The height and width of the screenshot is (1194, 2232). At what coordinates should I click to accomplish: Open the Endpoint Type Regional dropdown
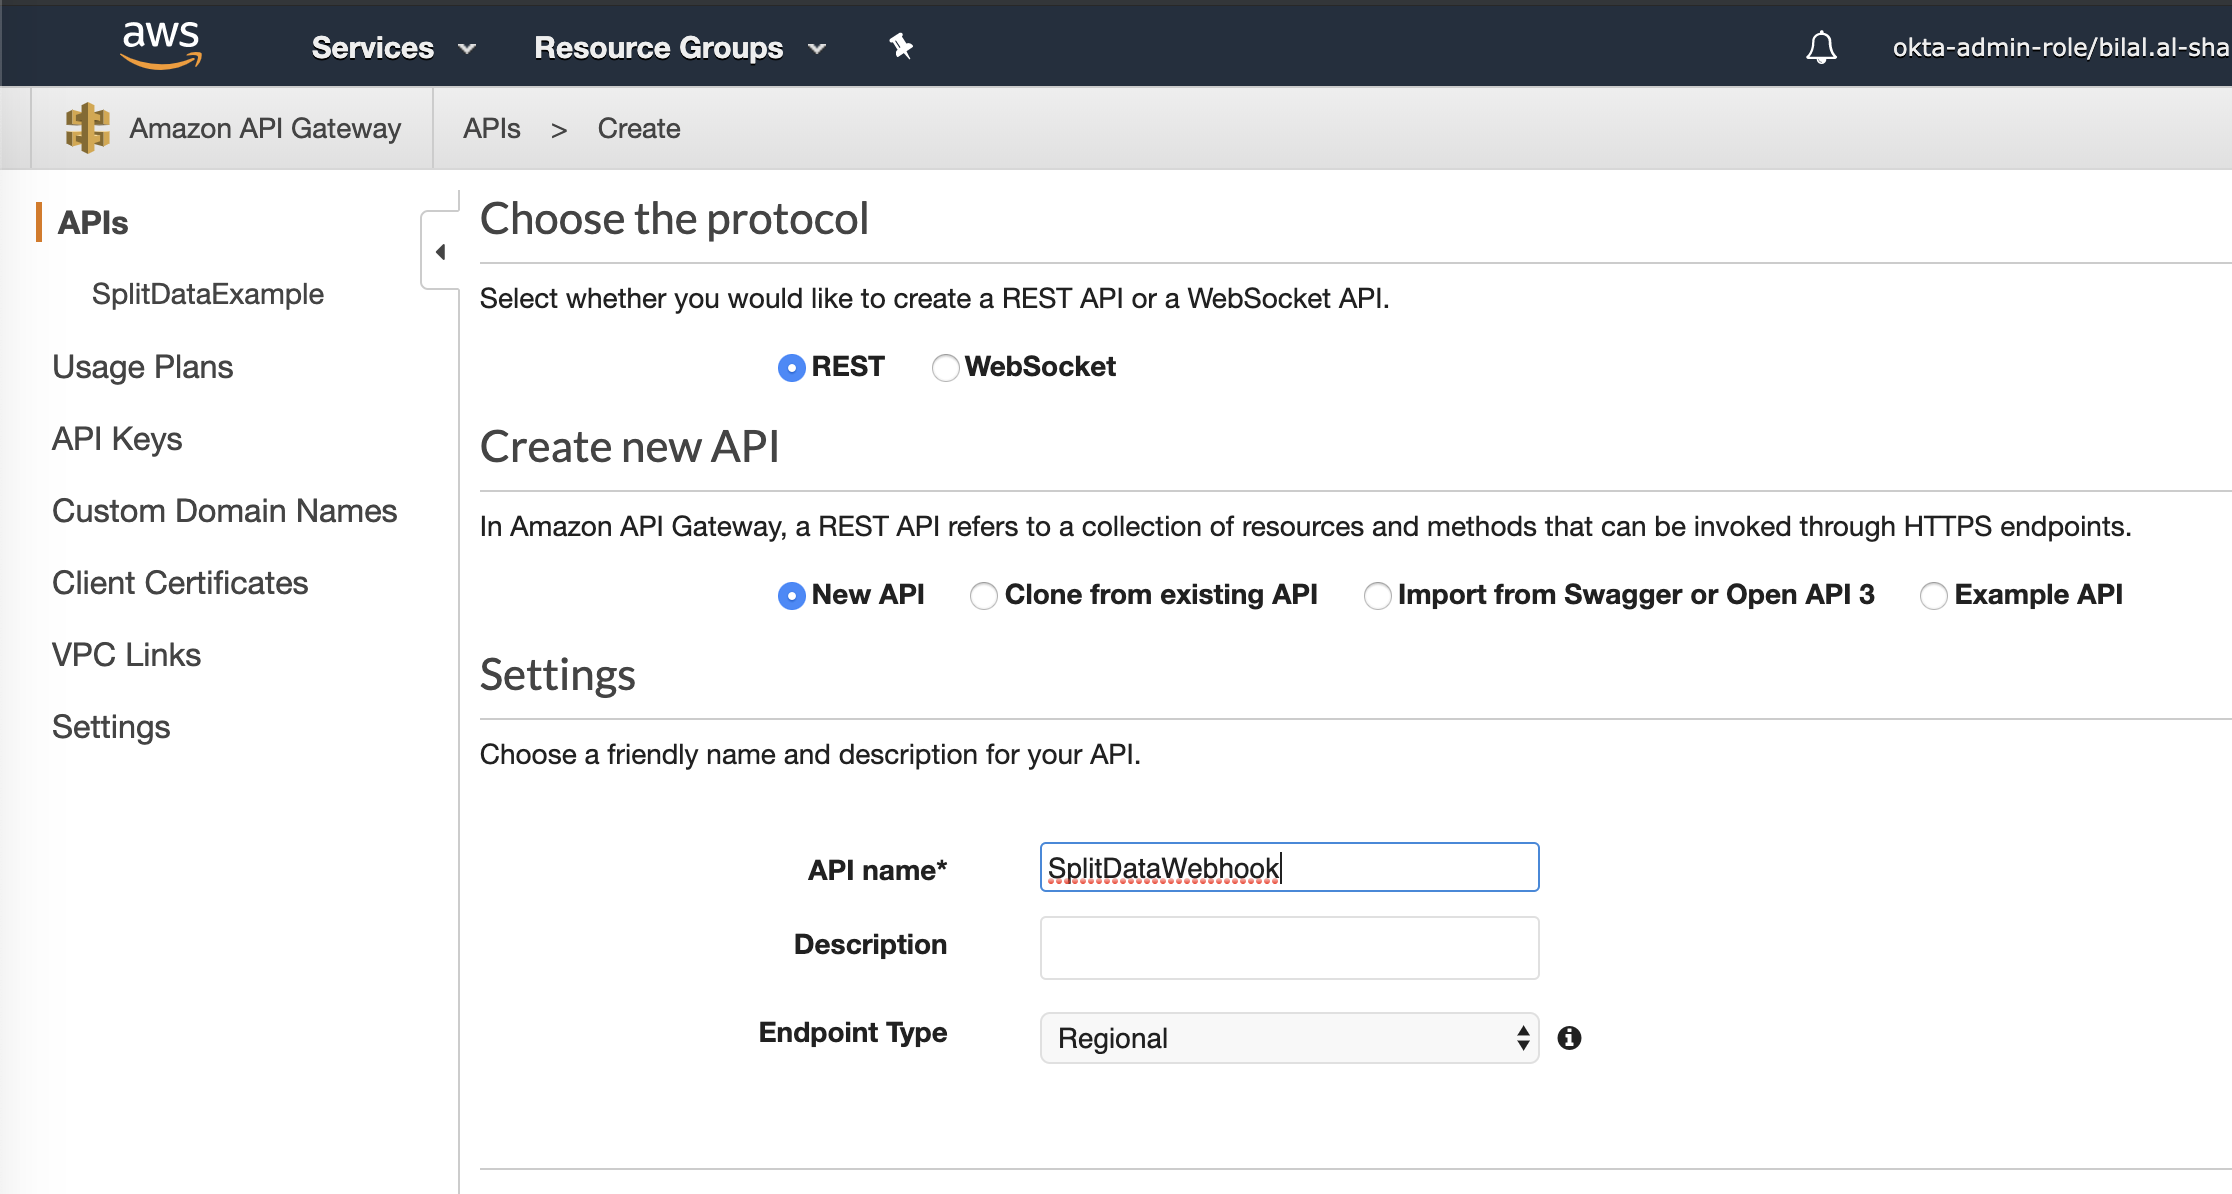1288,1038
